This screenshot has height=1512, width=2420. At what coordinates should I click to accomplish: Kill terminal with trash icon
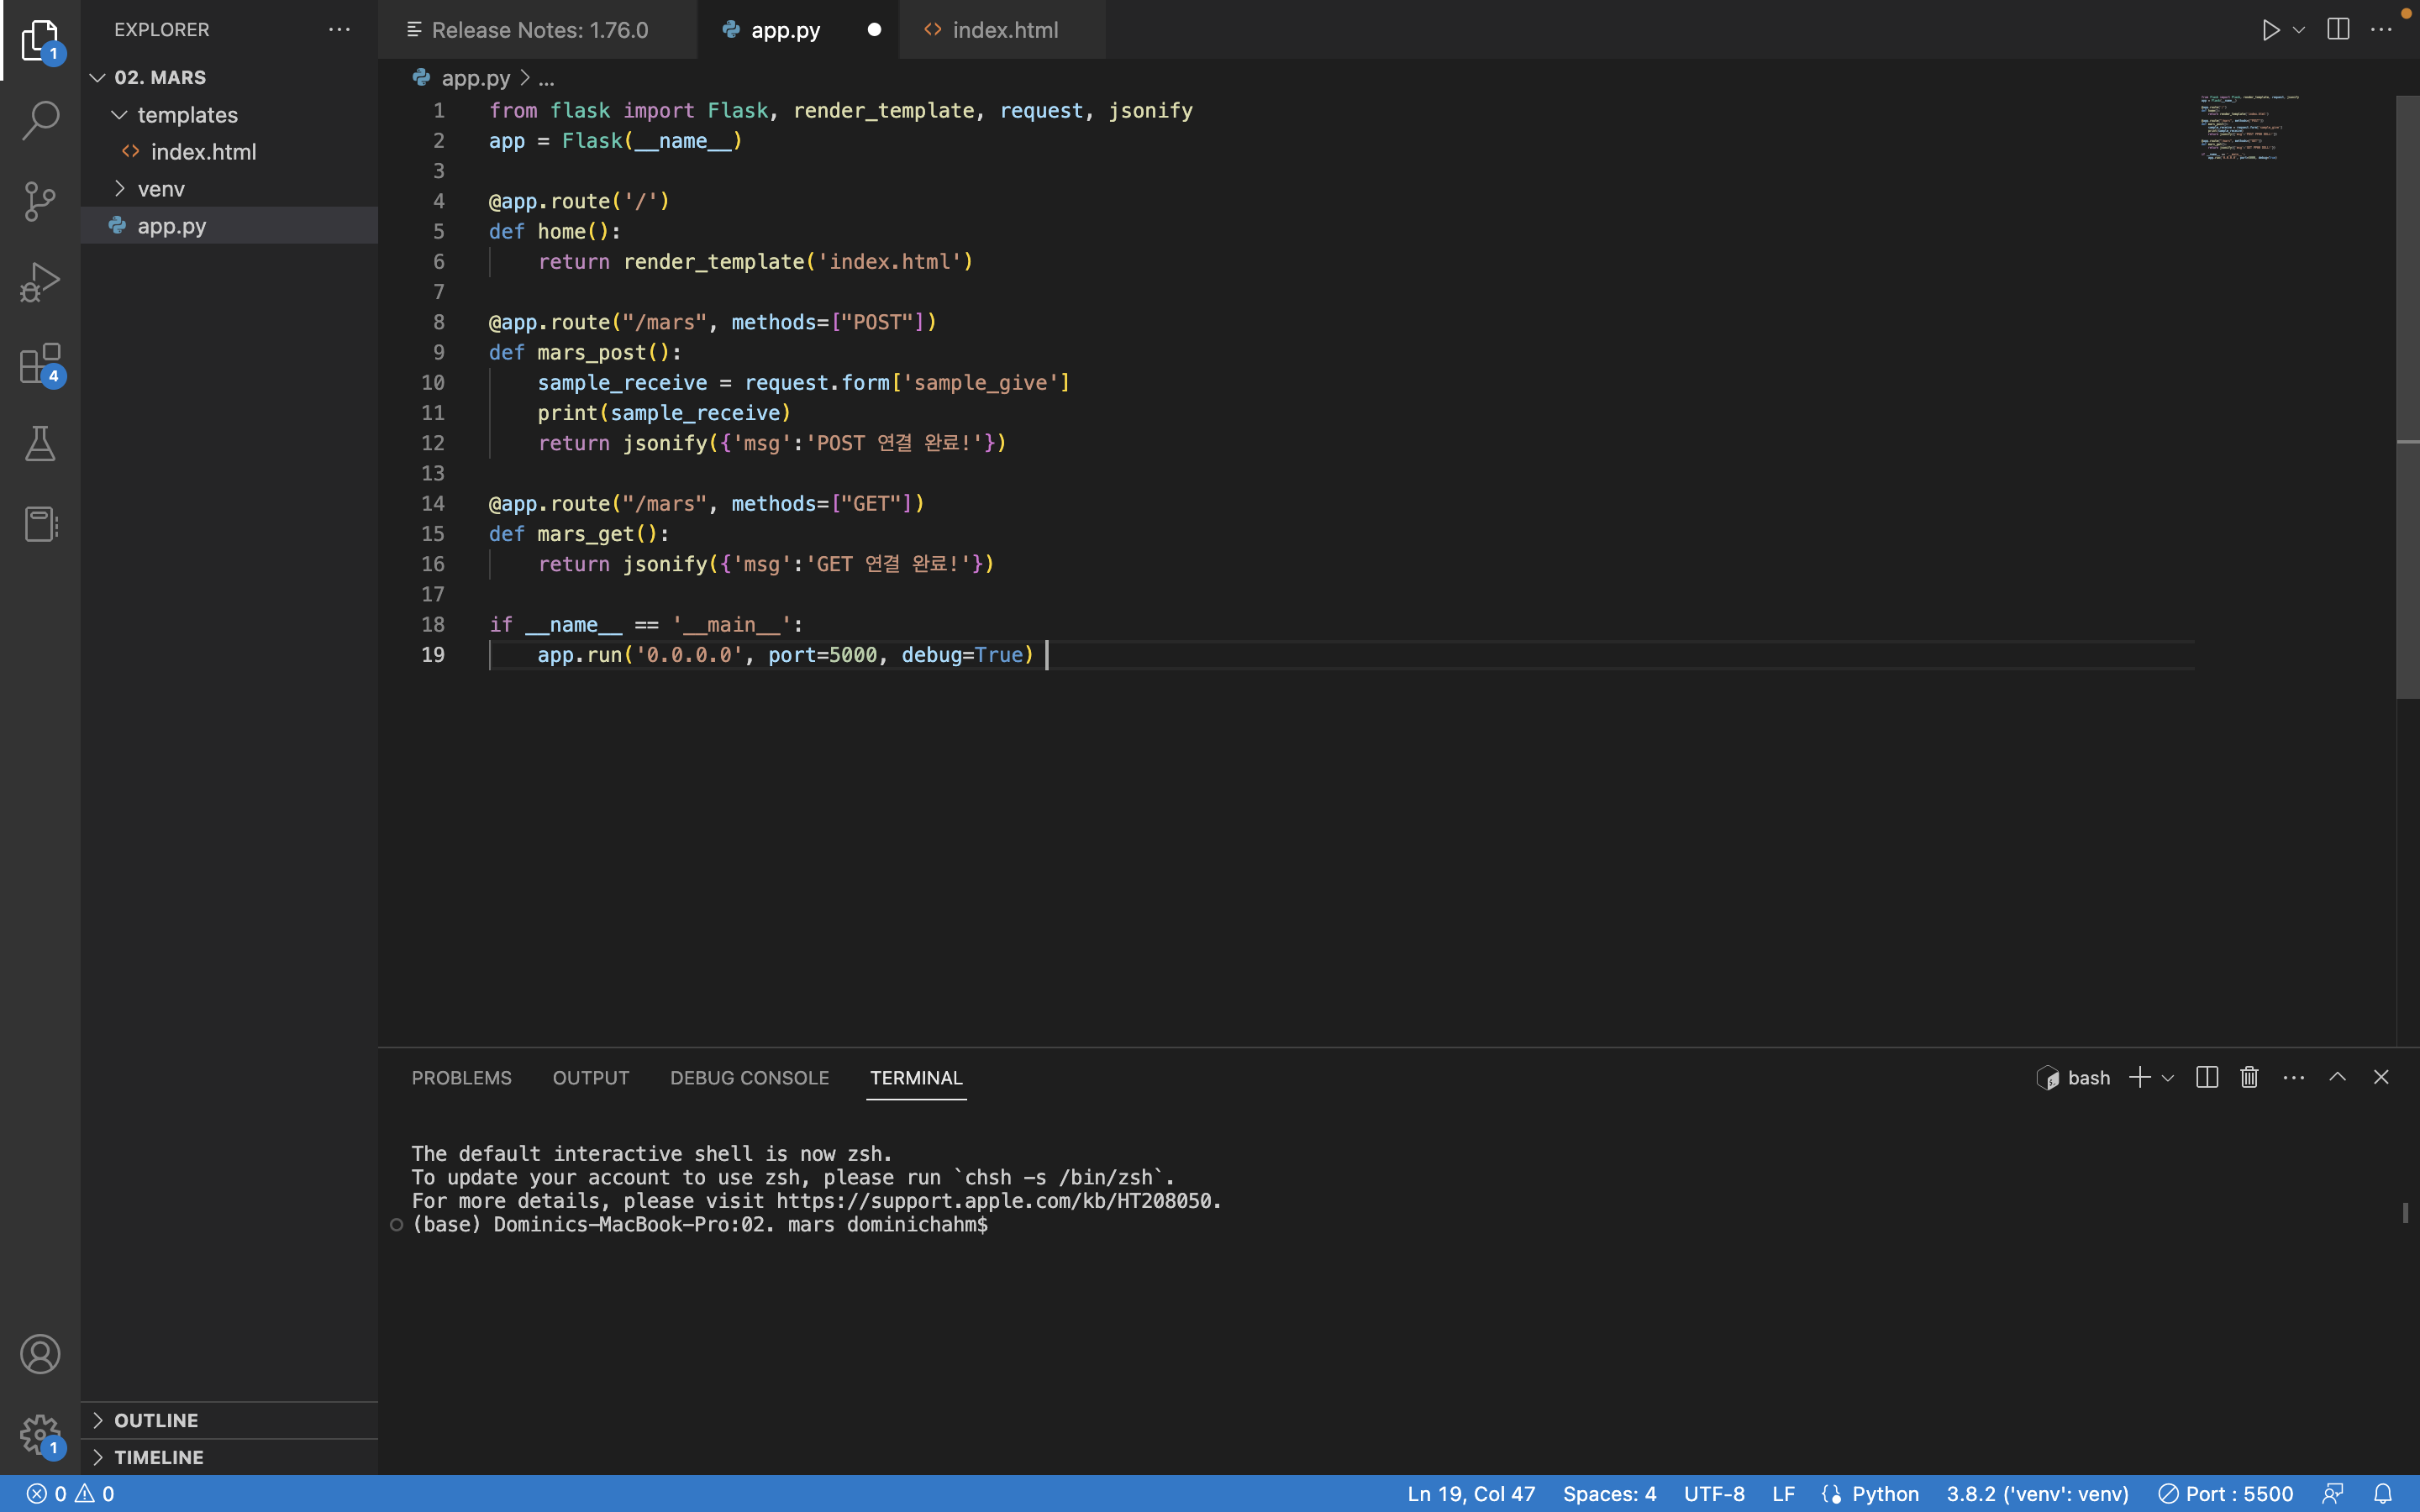2250,1077
